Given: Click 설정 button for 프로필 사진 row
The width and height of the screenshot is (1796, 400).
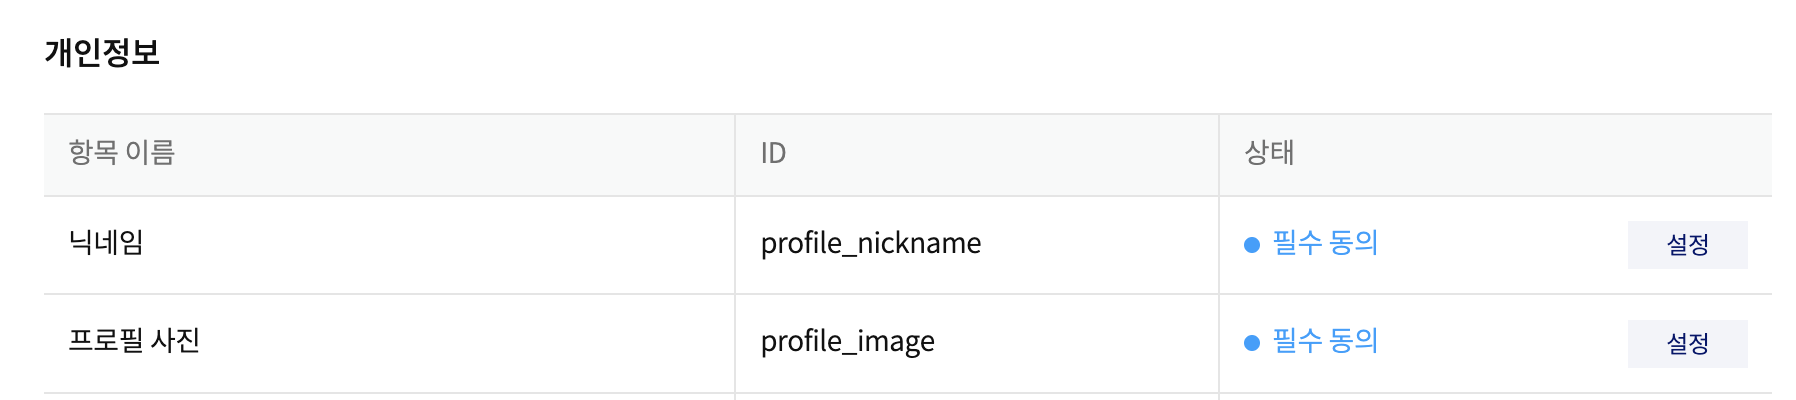Looking at the screenshot, I should tap(1687, 344).
